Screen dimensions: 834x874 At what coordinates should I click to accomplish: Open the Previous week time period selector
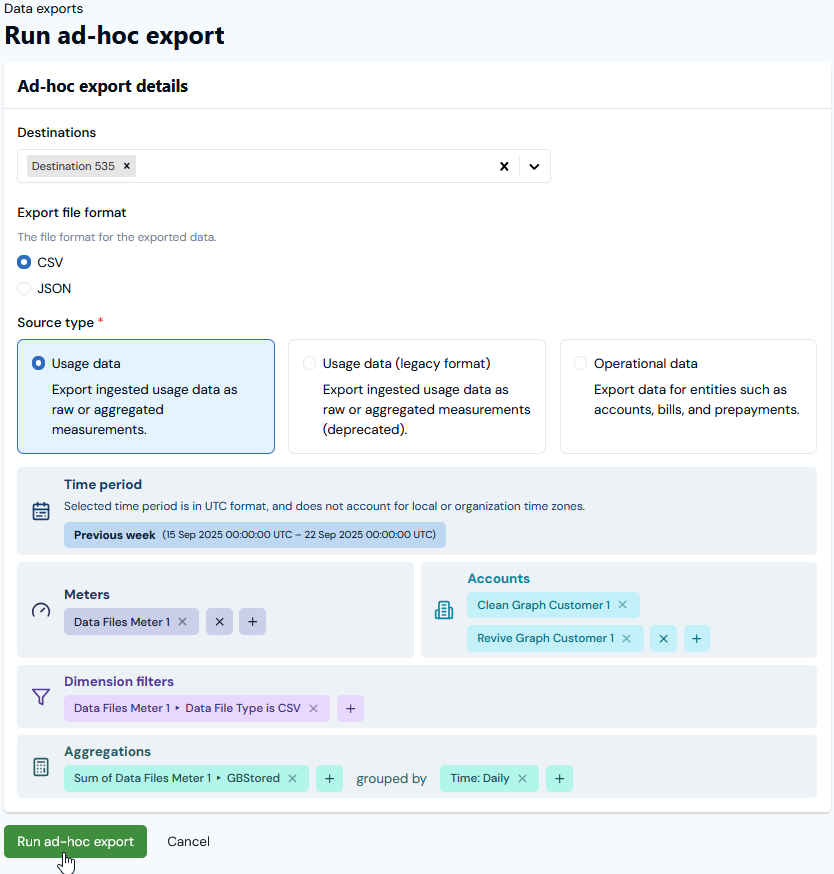(254, 535)
